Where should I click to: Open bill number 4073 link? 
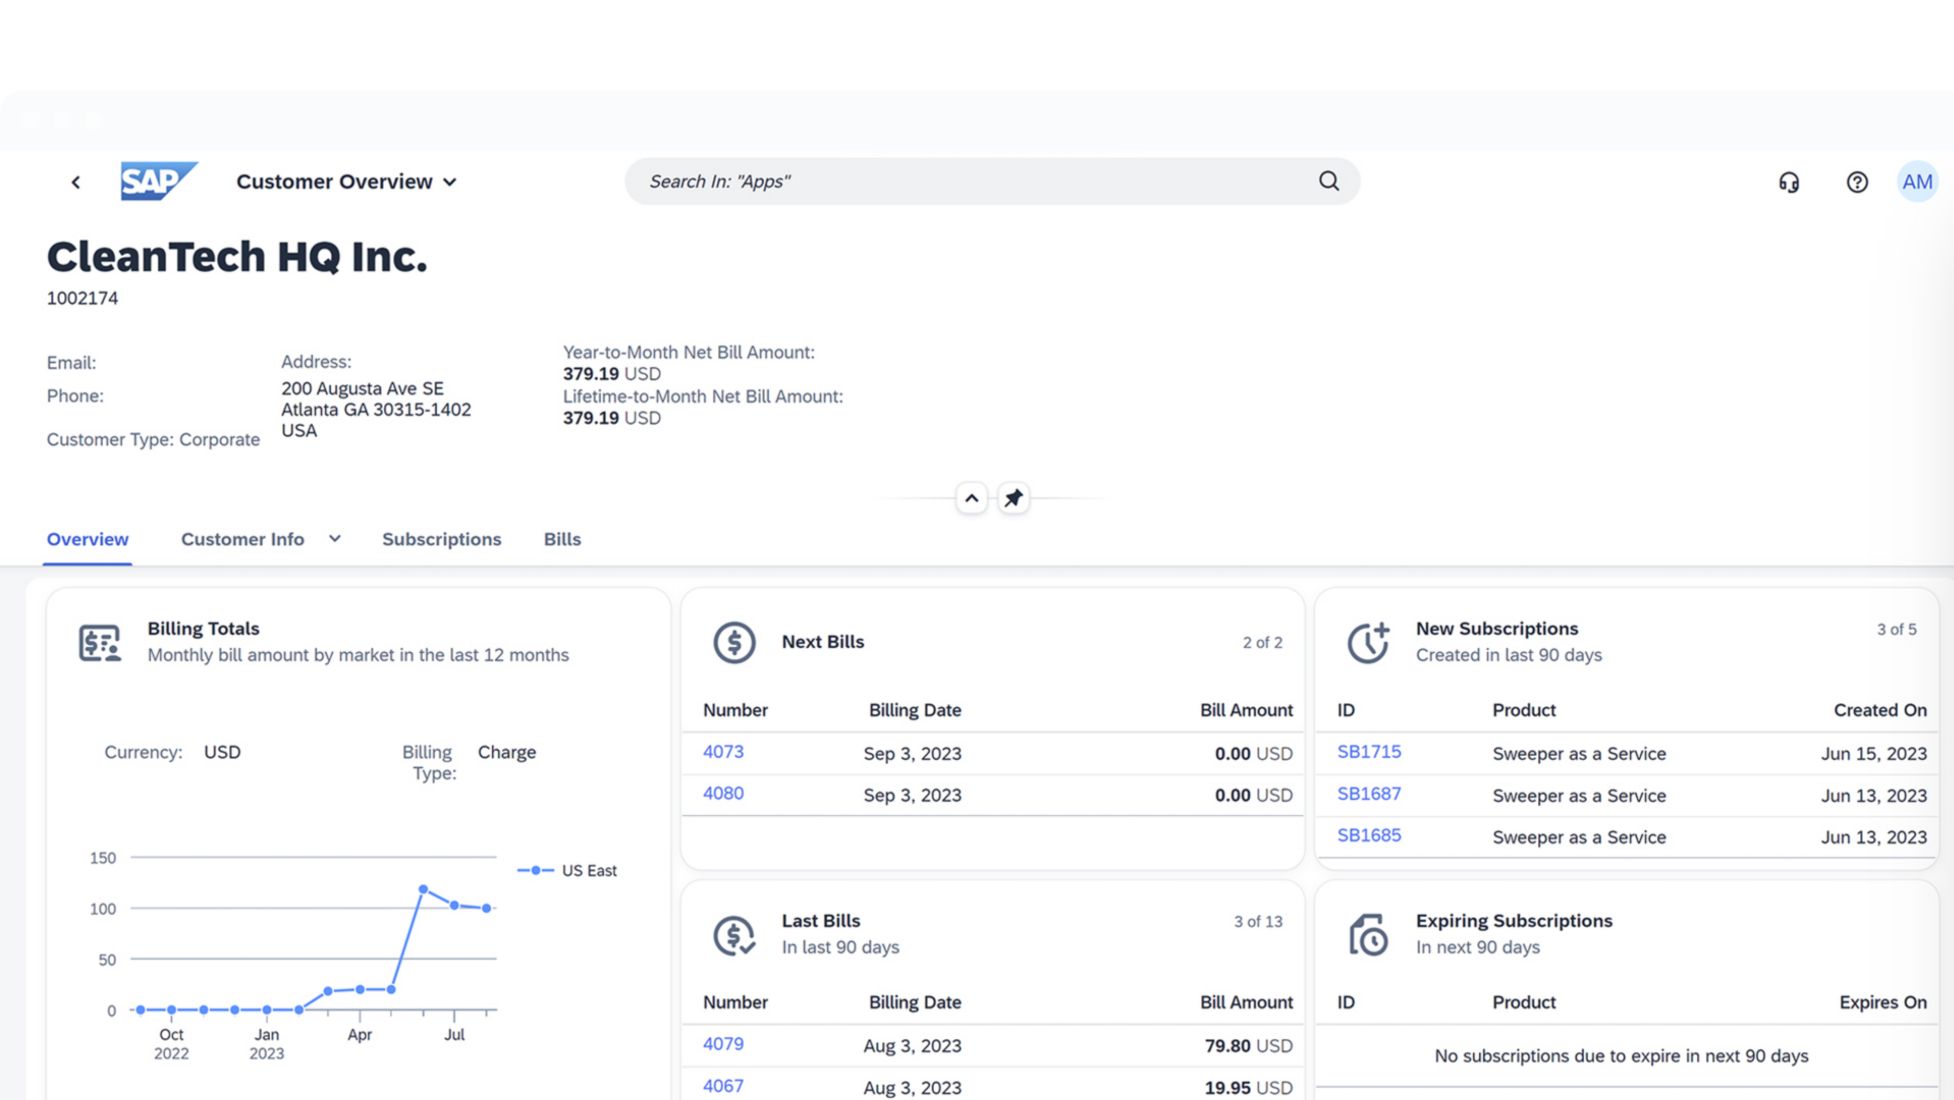[723, 752]
